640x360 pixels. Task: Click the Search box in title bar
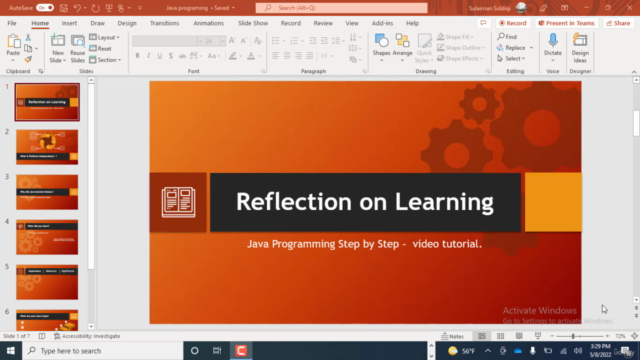click(341, 8)
